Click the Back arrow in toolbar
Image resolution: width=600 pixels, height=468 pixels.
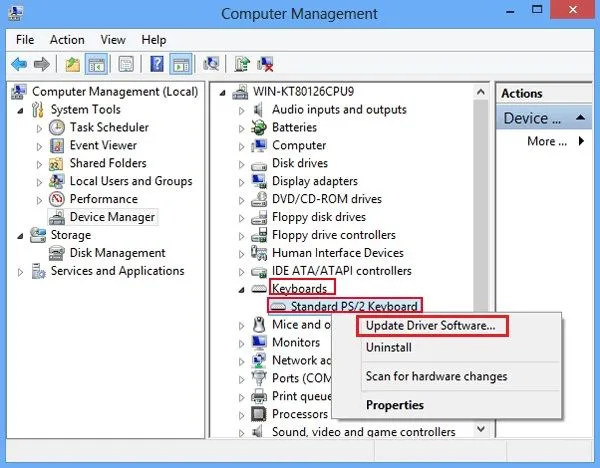pos(18,64)
